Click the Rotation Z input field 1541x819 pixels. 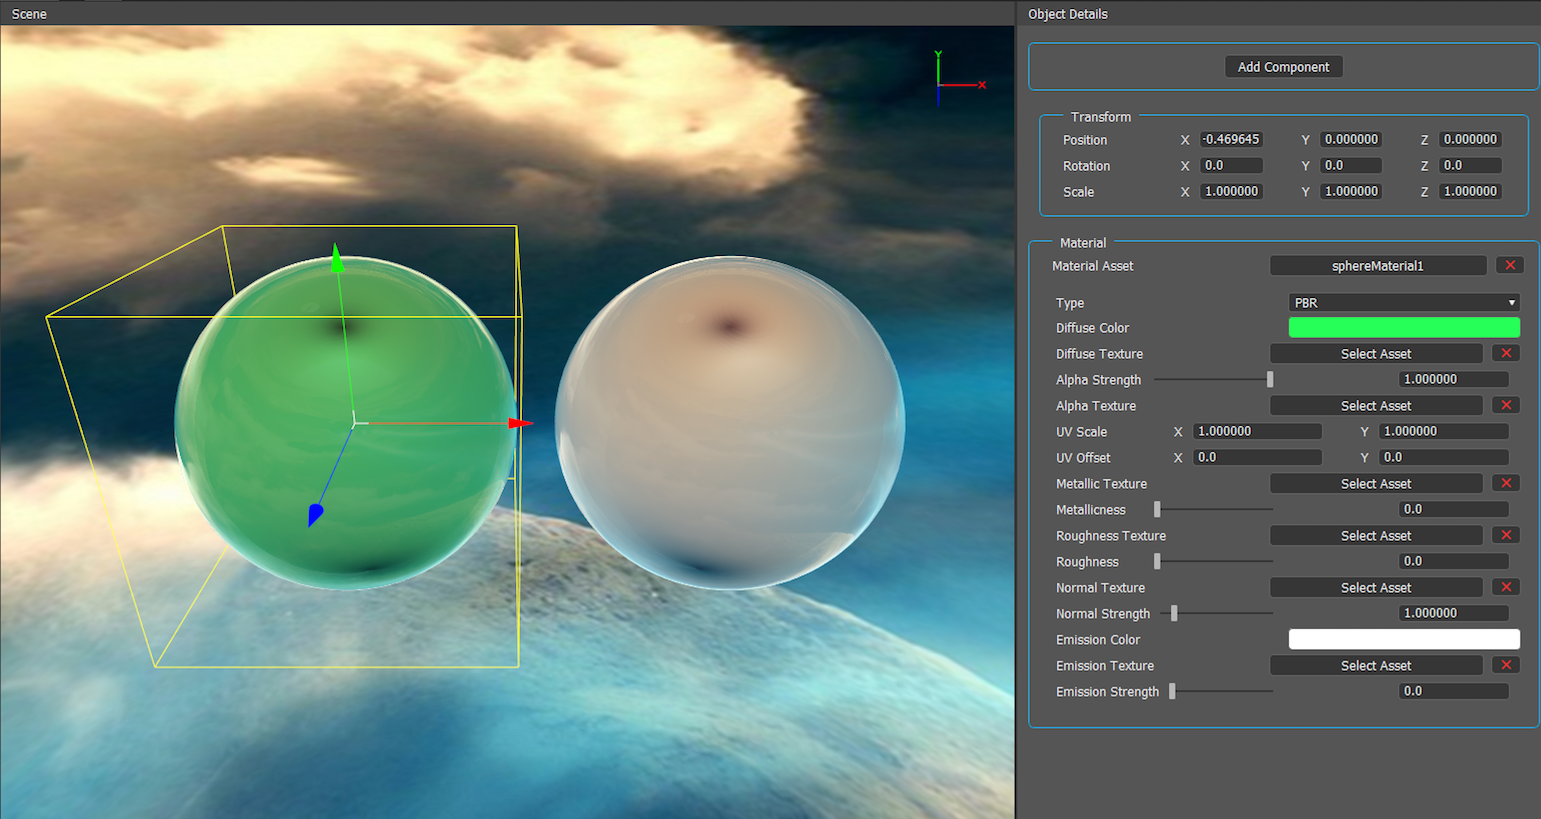(1470, 165)
